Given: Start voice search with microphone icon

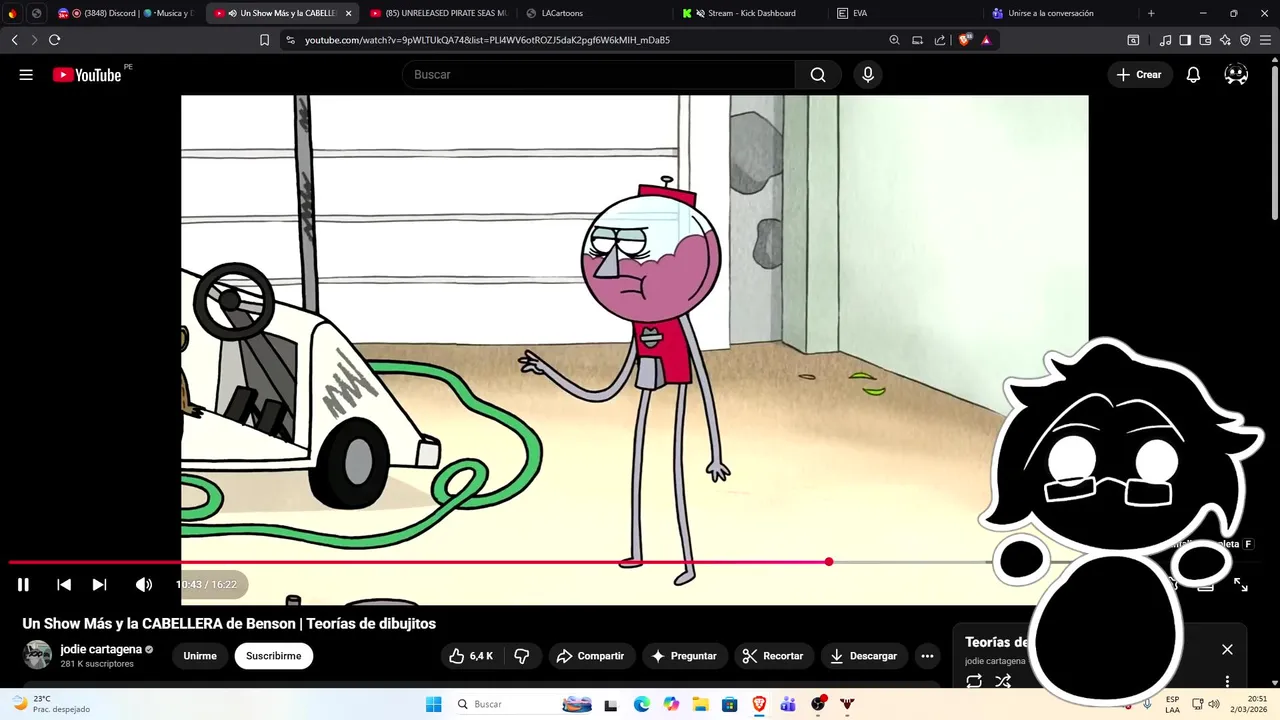Looking at the screenshot, I should pos(868,75).
